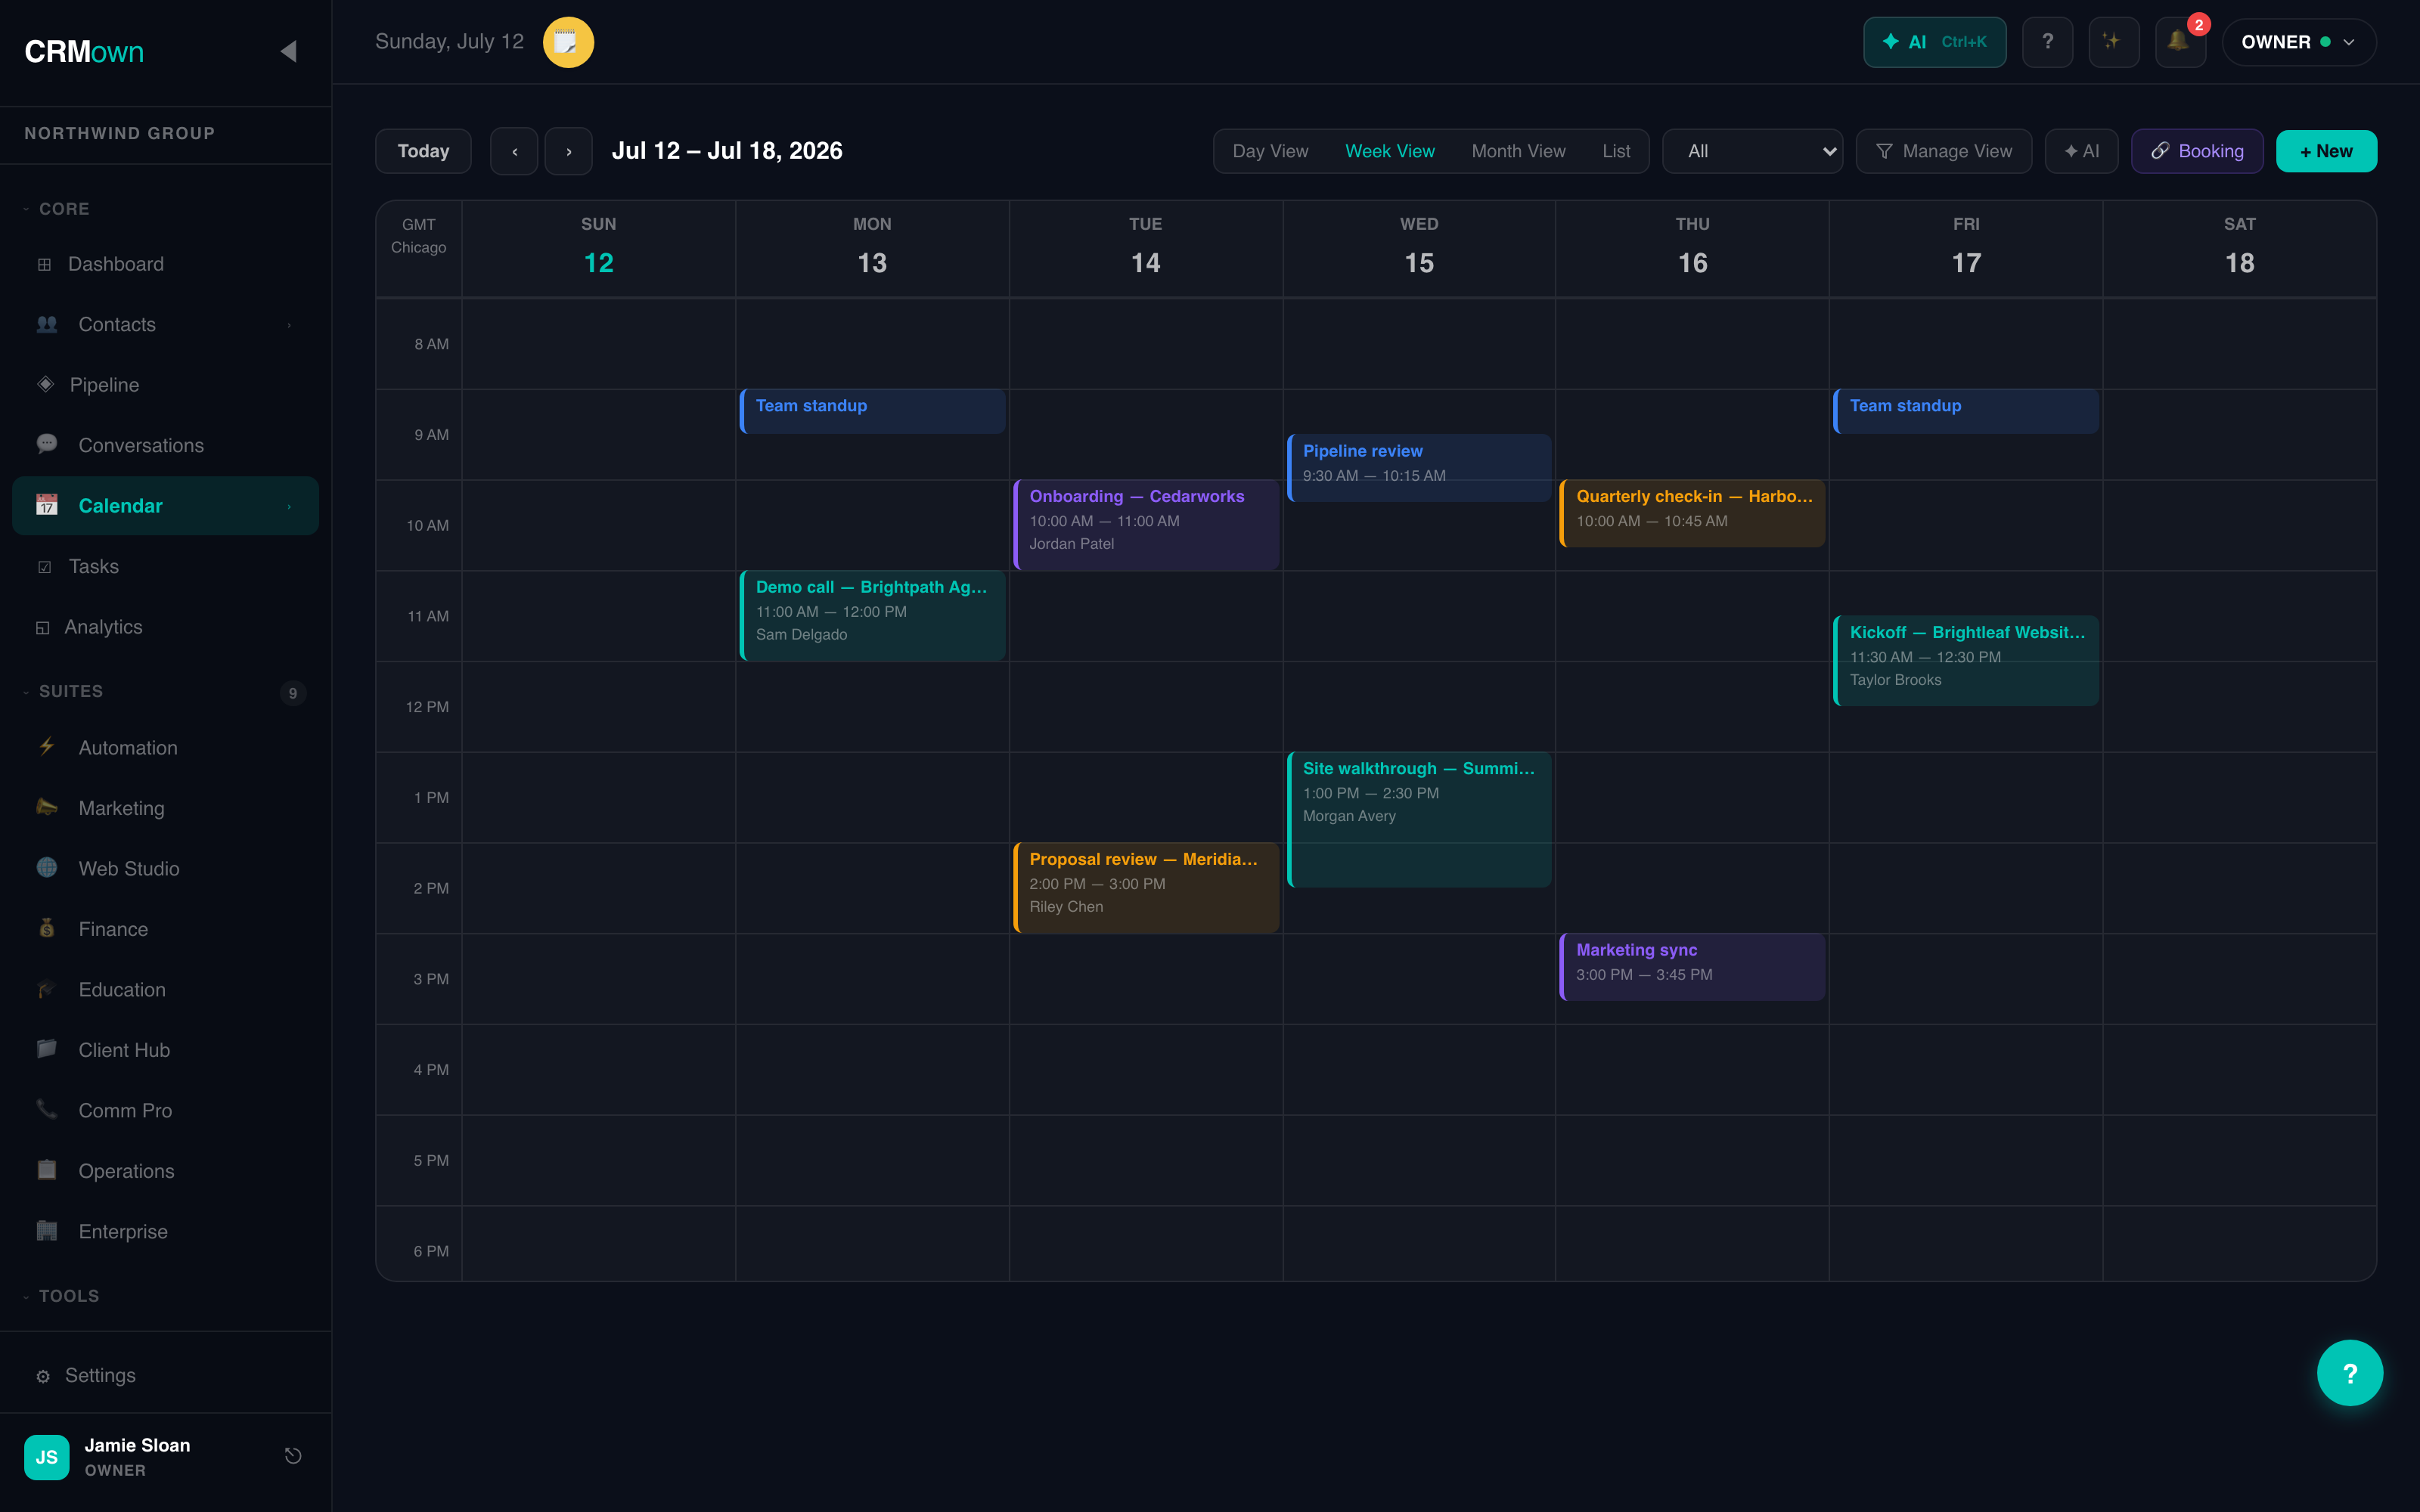This screenshot has width=2420, height=1512.
Task: Select the Week View tab
Action: click(1389, 151)
